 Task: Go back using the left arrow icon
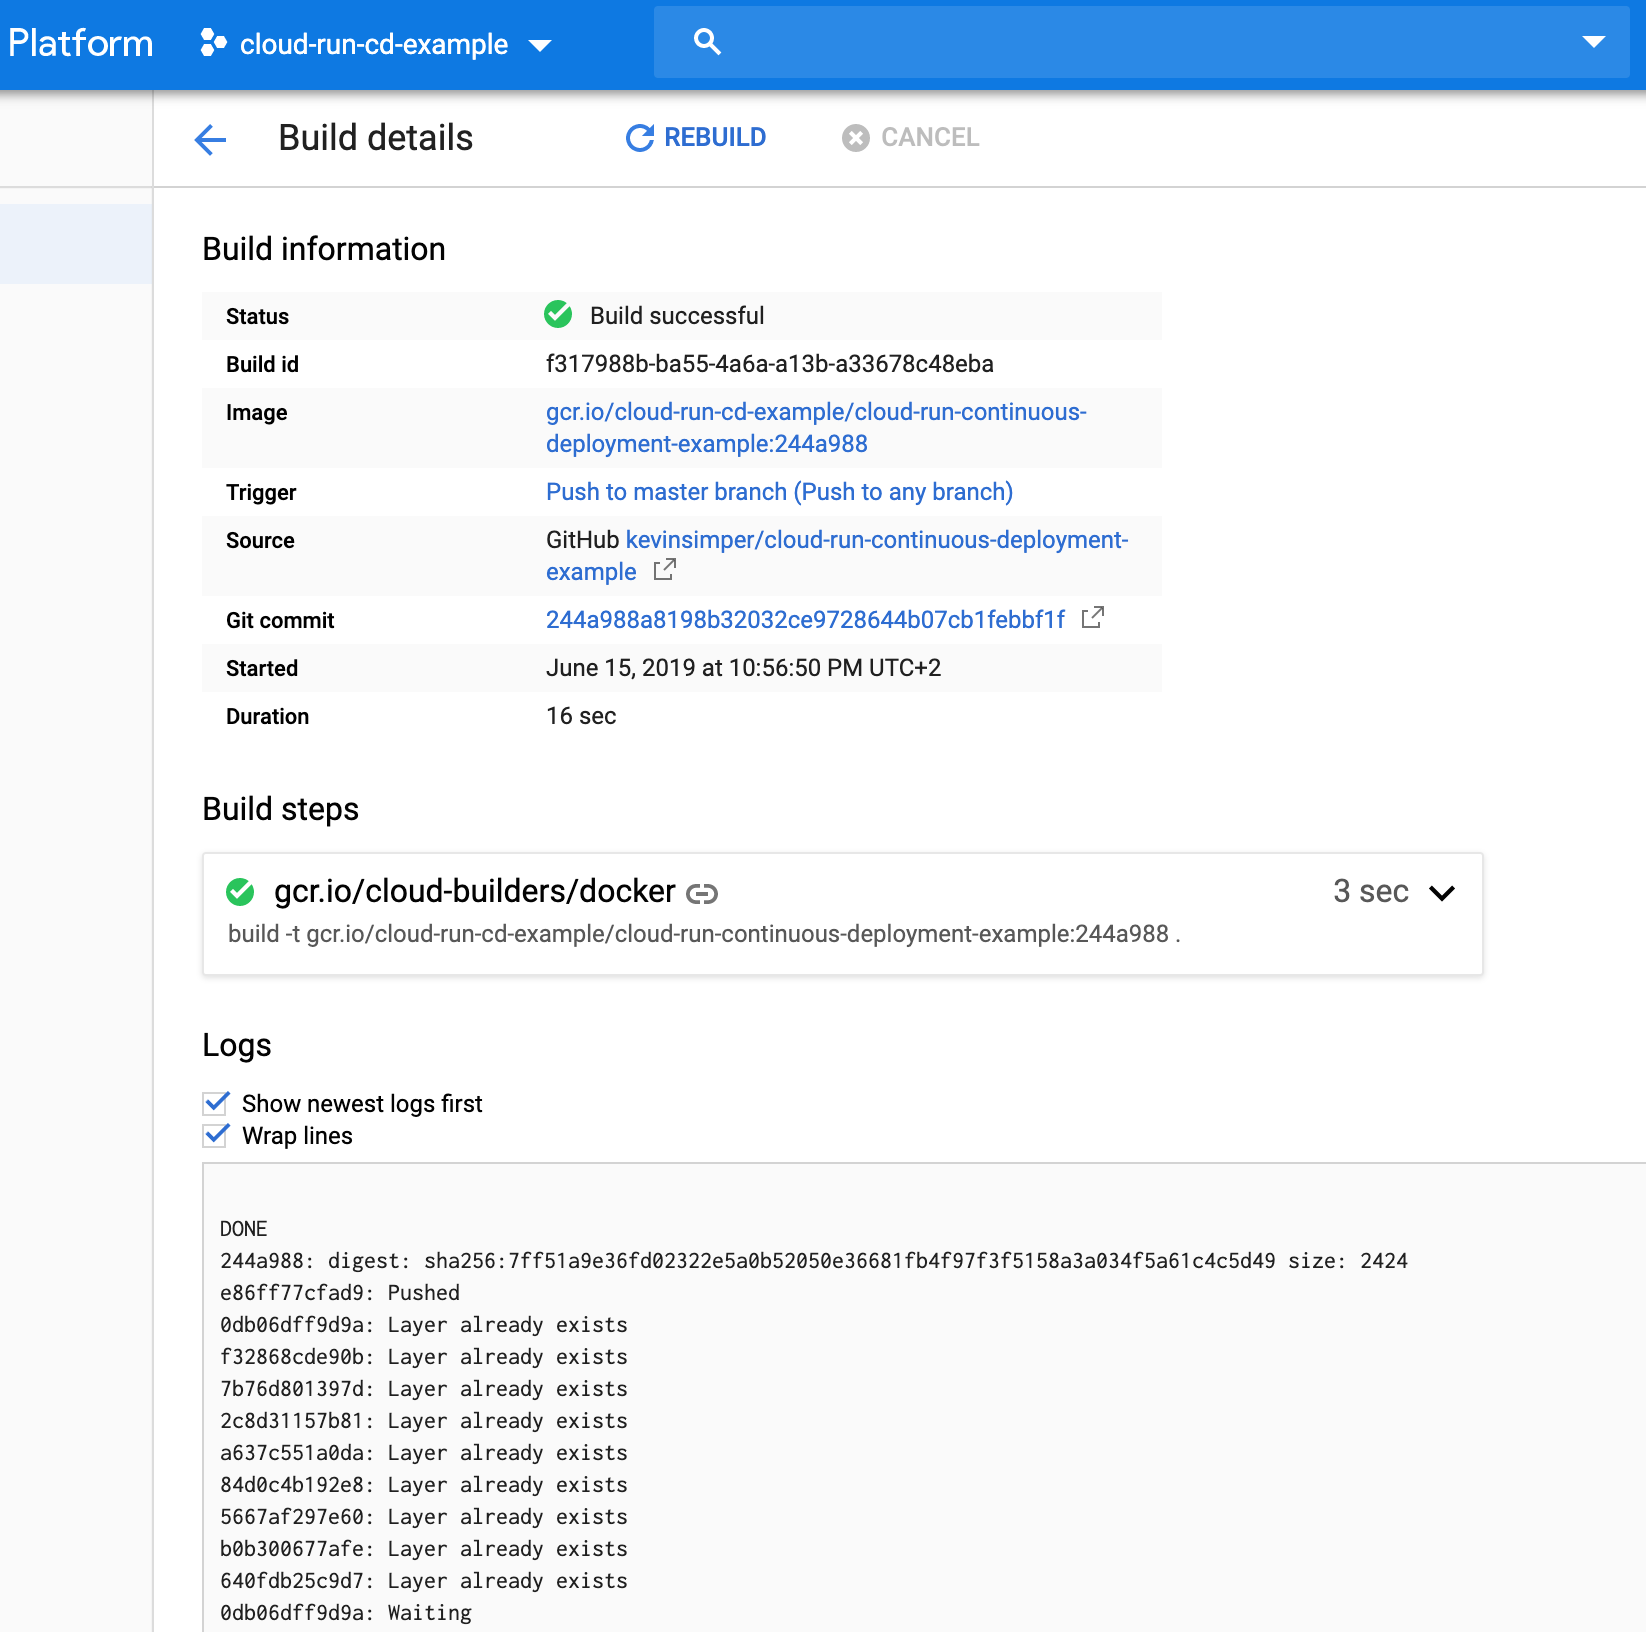[x=210, y=139]
